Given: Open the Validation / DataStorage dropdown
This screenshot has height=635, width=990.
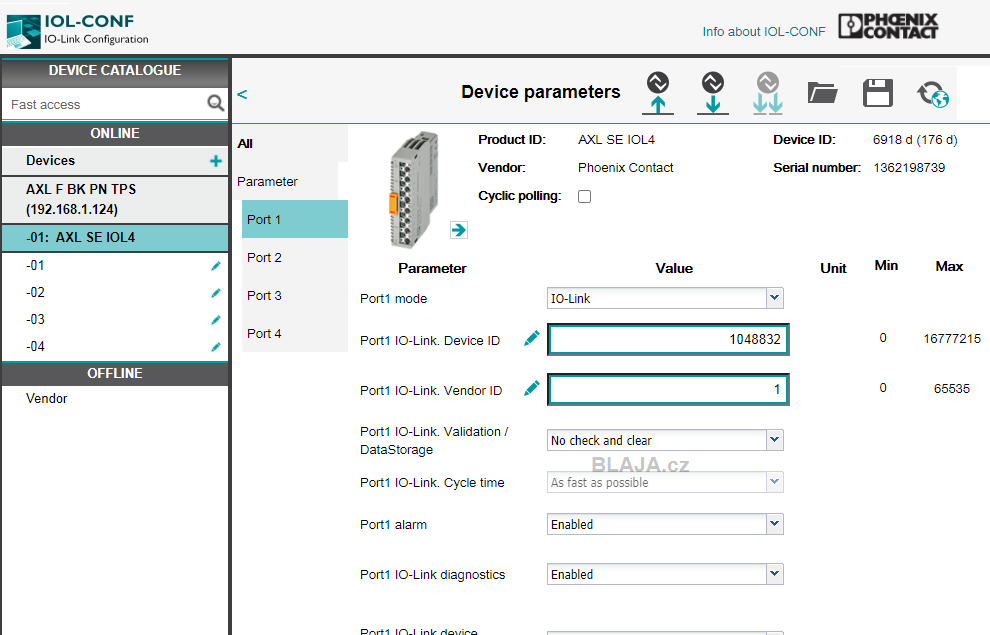Looking at the screenshot, I should [x=665, y=440].
